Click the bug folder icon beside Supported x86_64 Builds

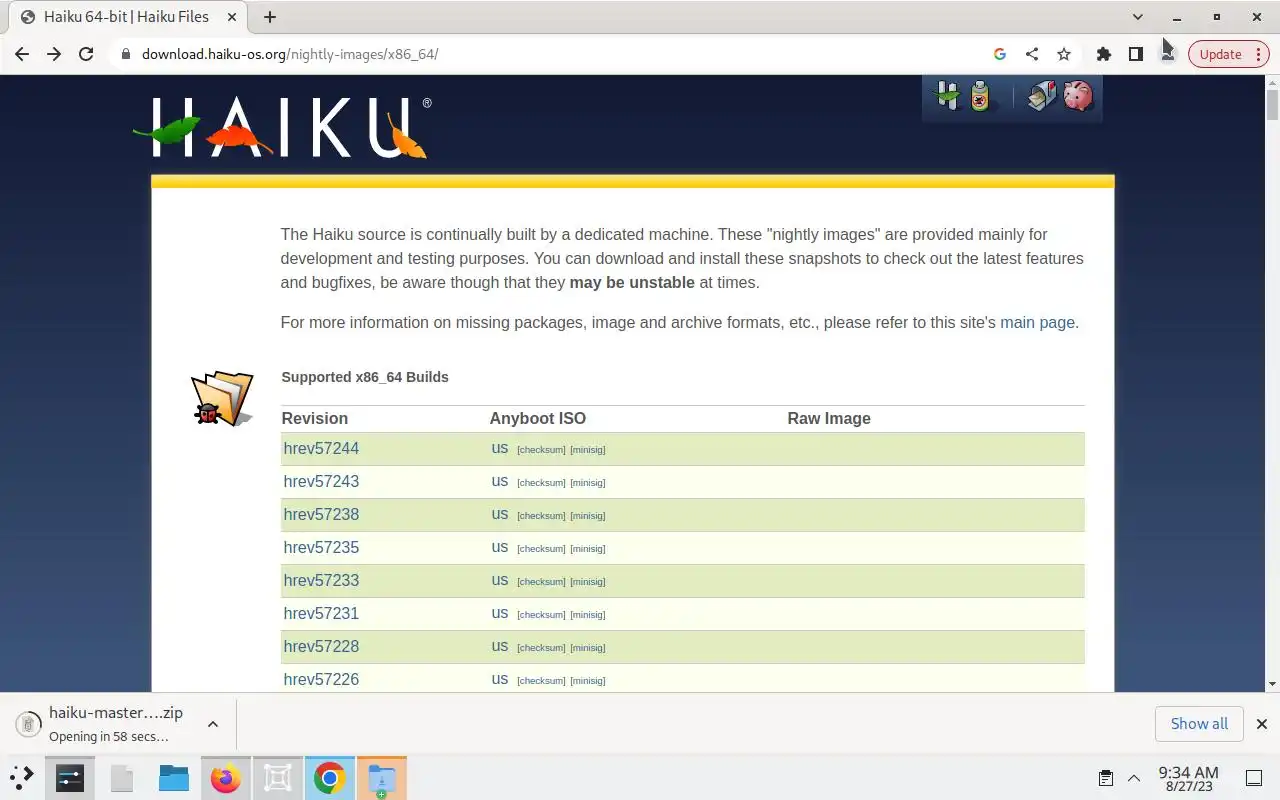point(222,398)
